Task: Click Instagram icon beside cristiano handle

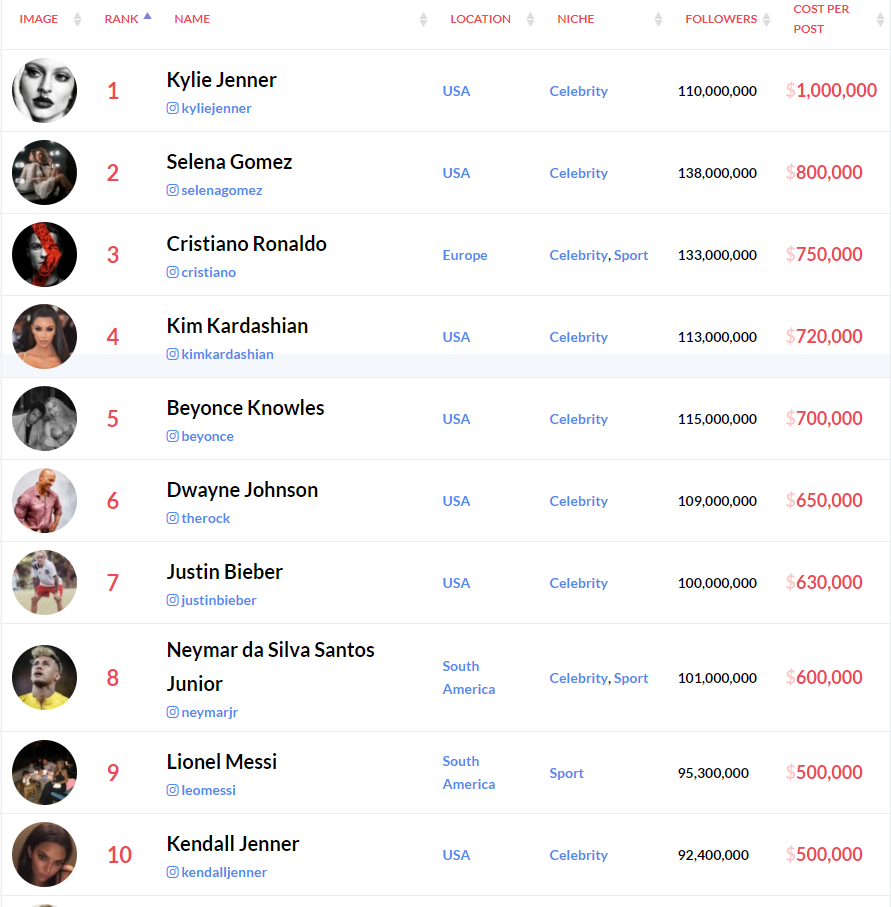Action: pyautogui.click(x=172, y=272)
